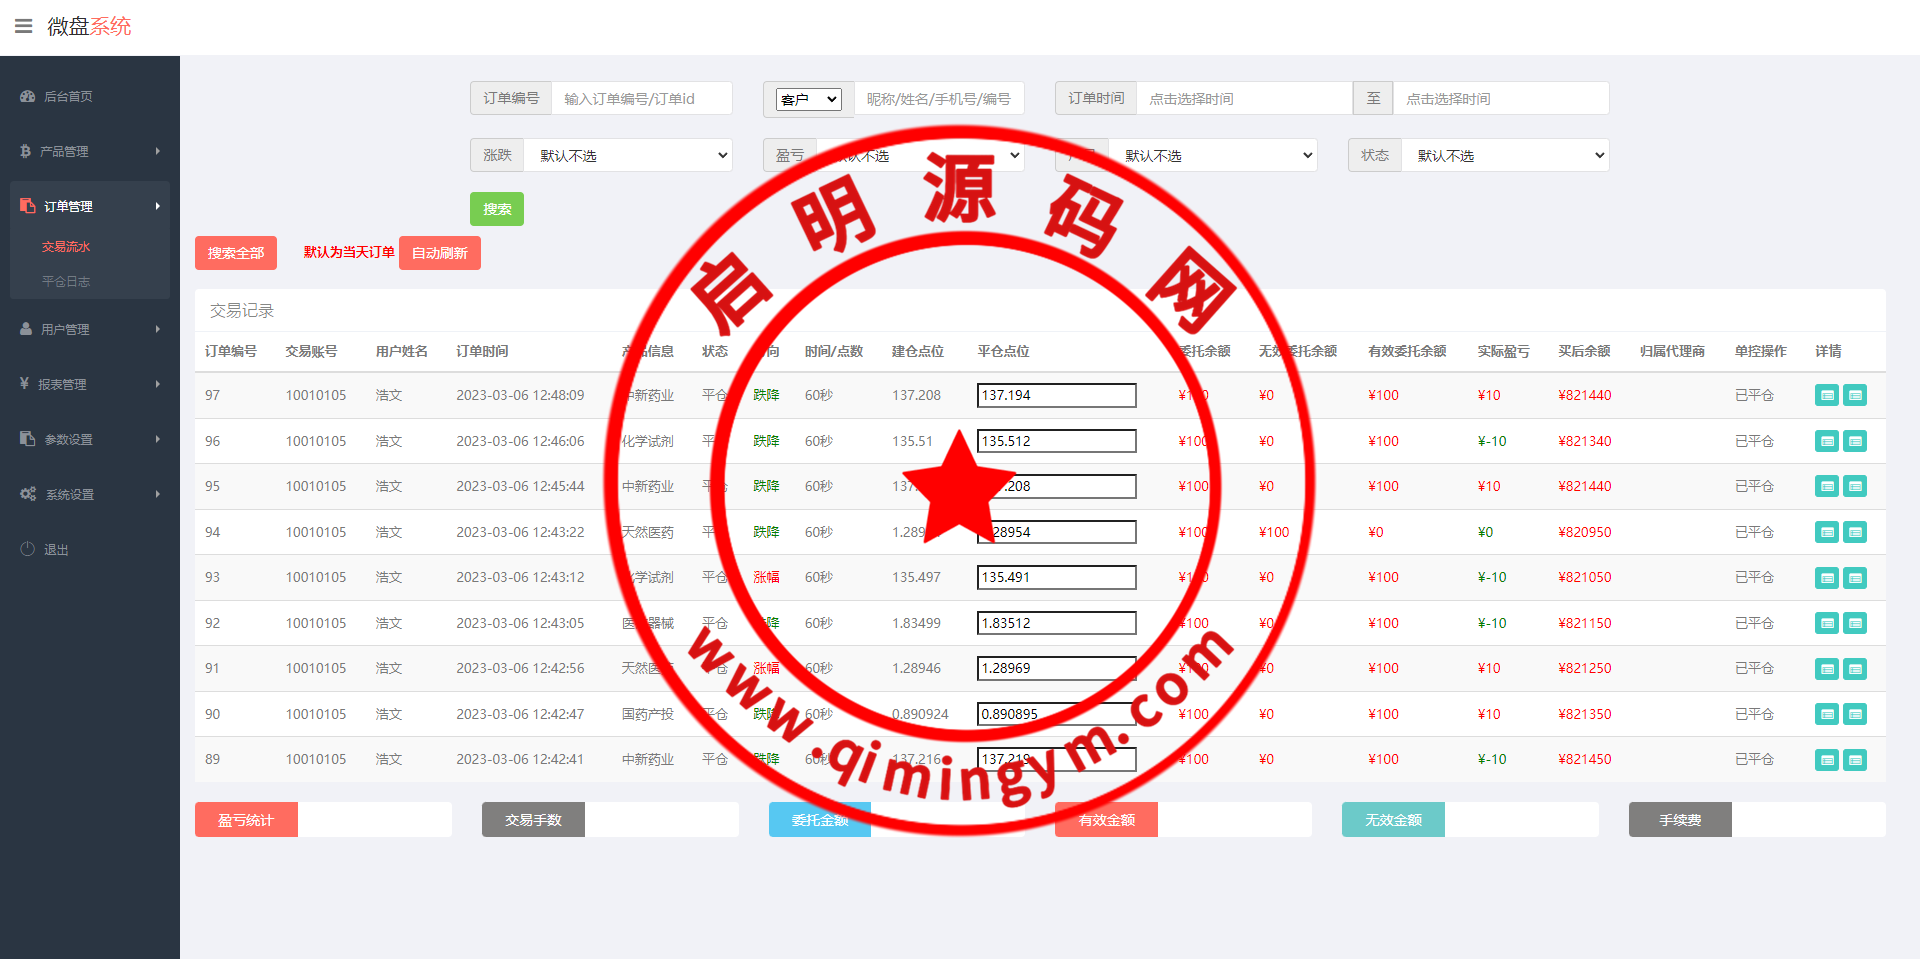
Task: Expand the 产品管理 sidebar menu
Action: pyautogui.click(x=89, y=151)
